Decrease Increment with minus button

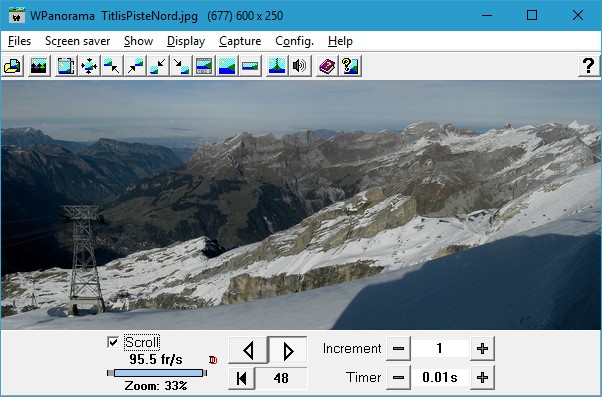click(x=398, y=349)
